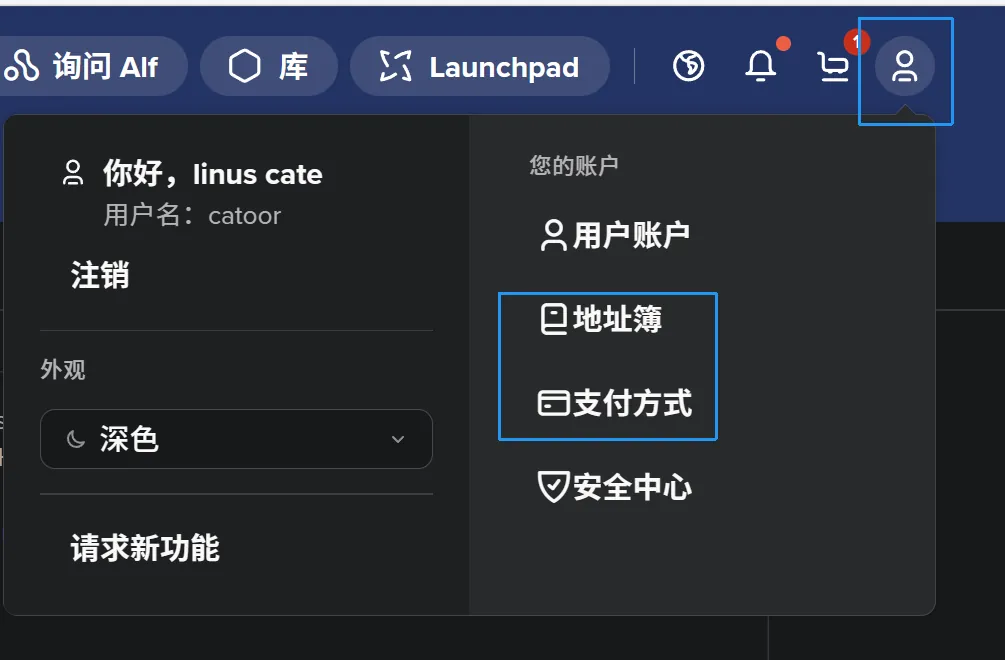Click 请求新功能 link
1005x660 pixels.
click(x=145, y=548)
